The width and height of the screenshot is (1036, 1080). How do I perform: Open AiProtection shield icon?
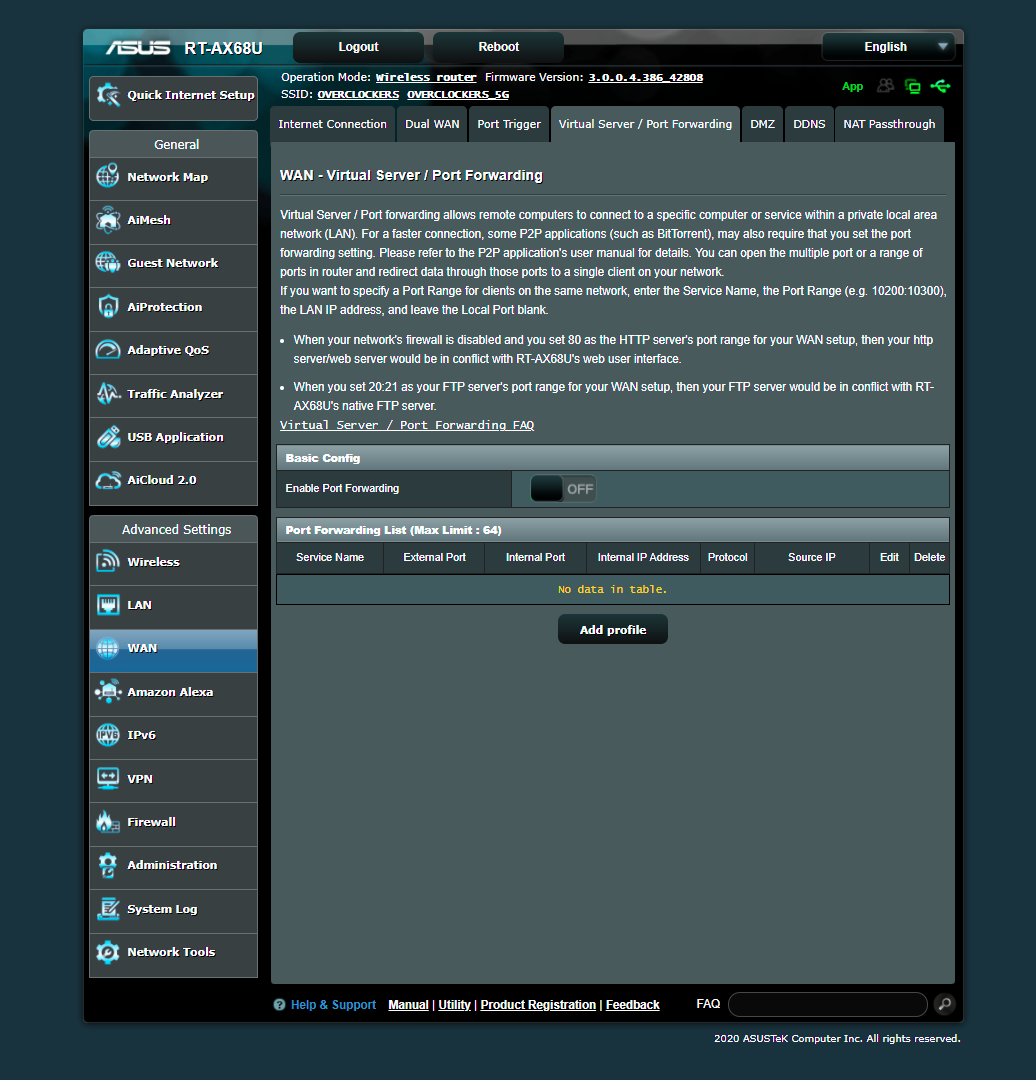(107, 307)
